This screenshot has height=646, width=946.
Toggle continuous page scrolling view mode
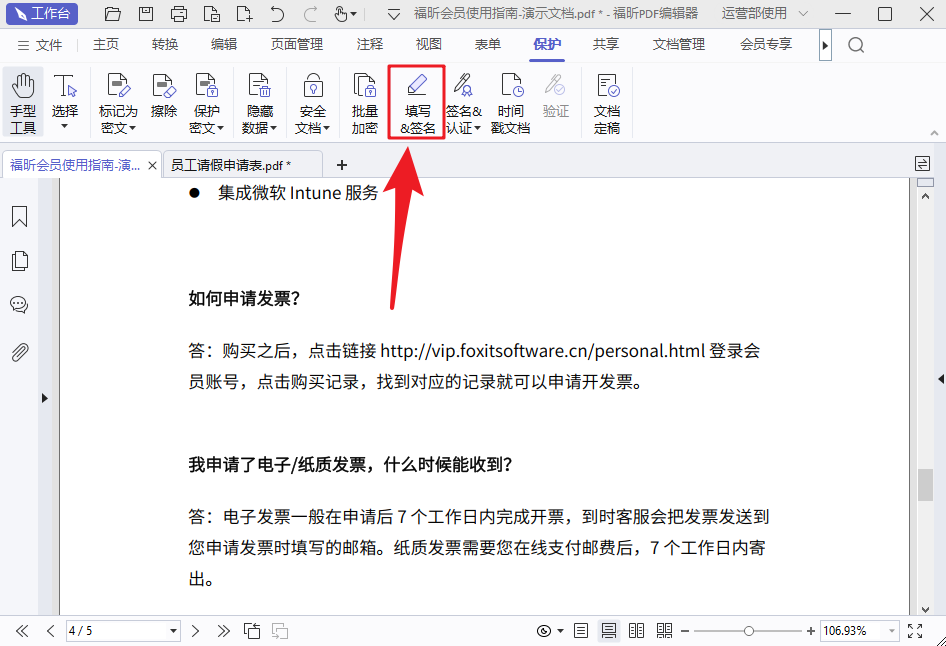tap(608, 631)
